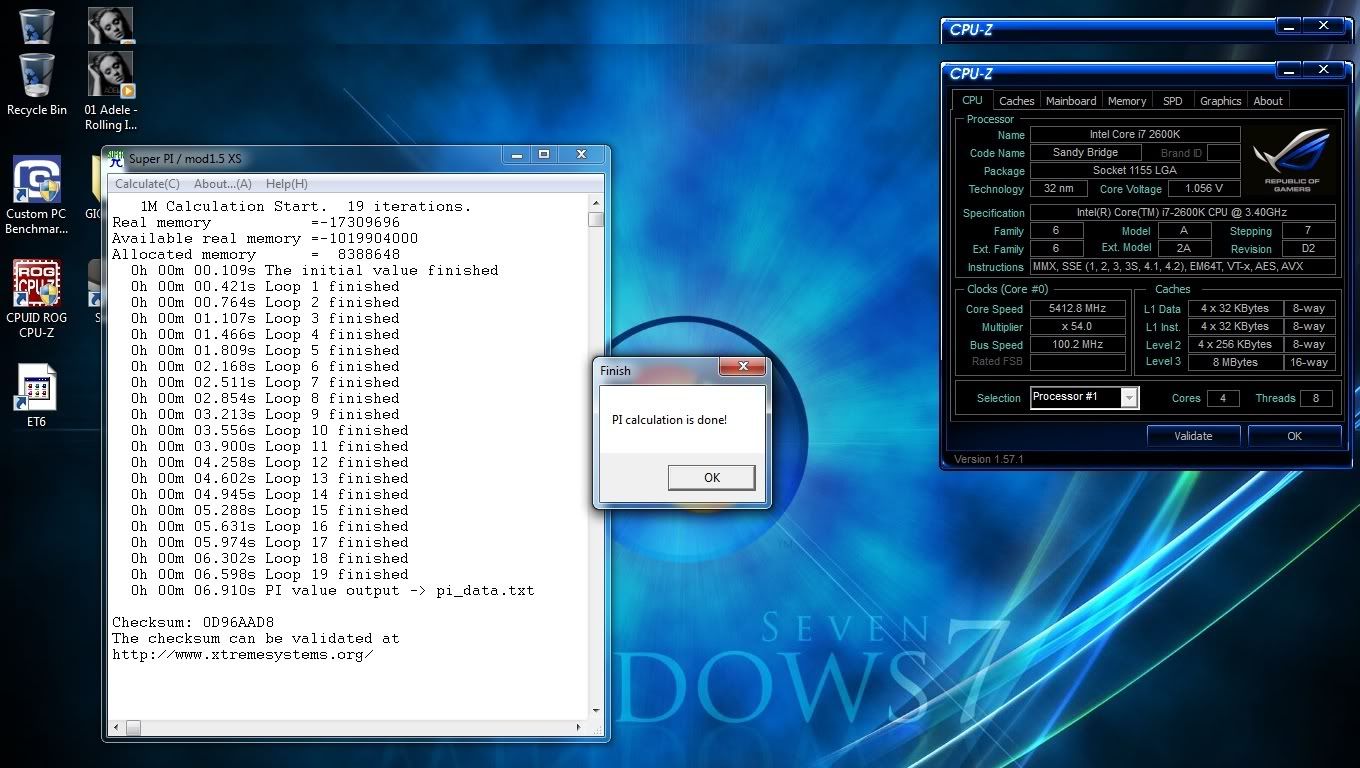The height and width of the screenshot is (768, 1360).
Task: Open 01 Adele Rolling media file icon
Action: (111, 92)
